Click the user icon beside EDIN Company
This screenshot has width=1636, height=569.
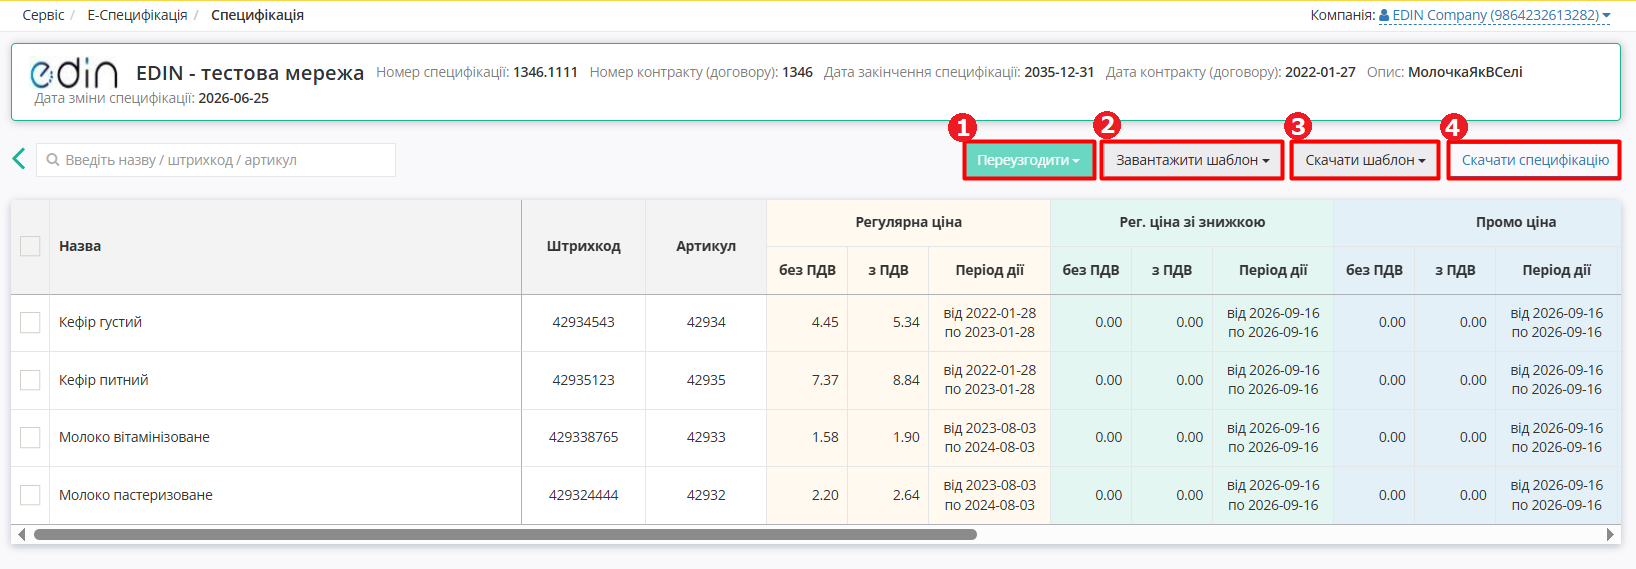point(1384,15)
